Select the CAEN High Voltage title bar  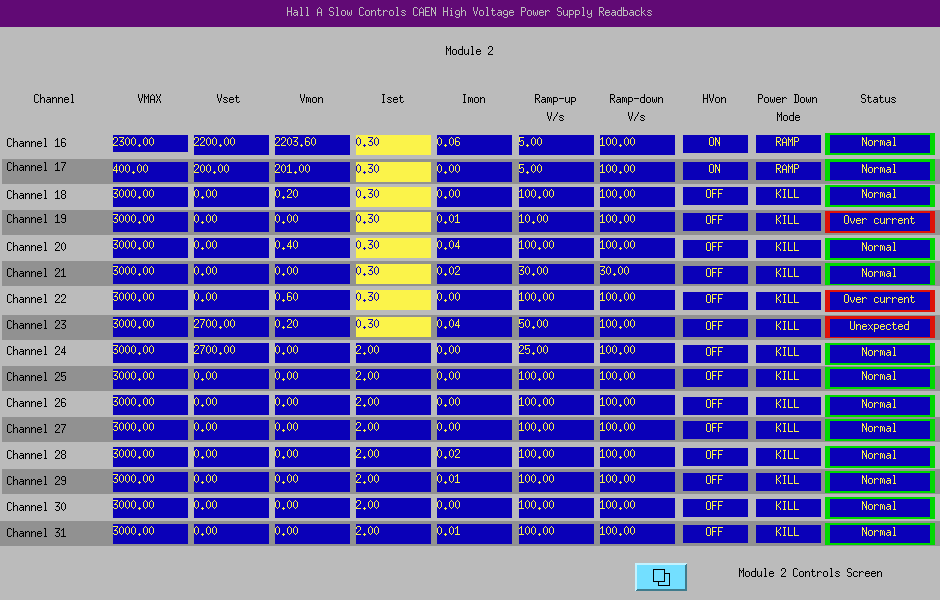click(469, 13)
